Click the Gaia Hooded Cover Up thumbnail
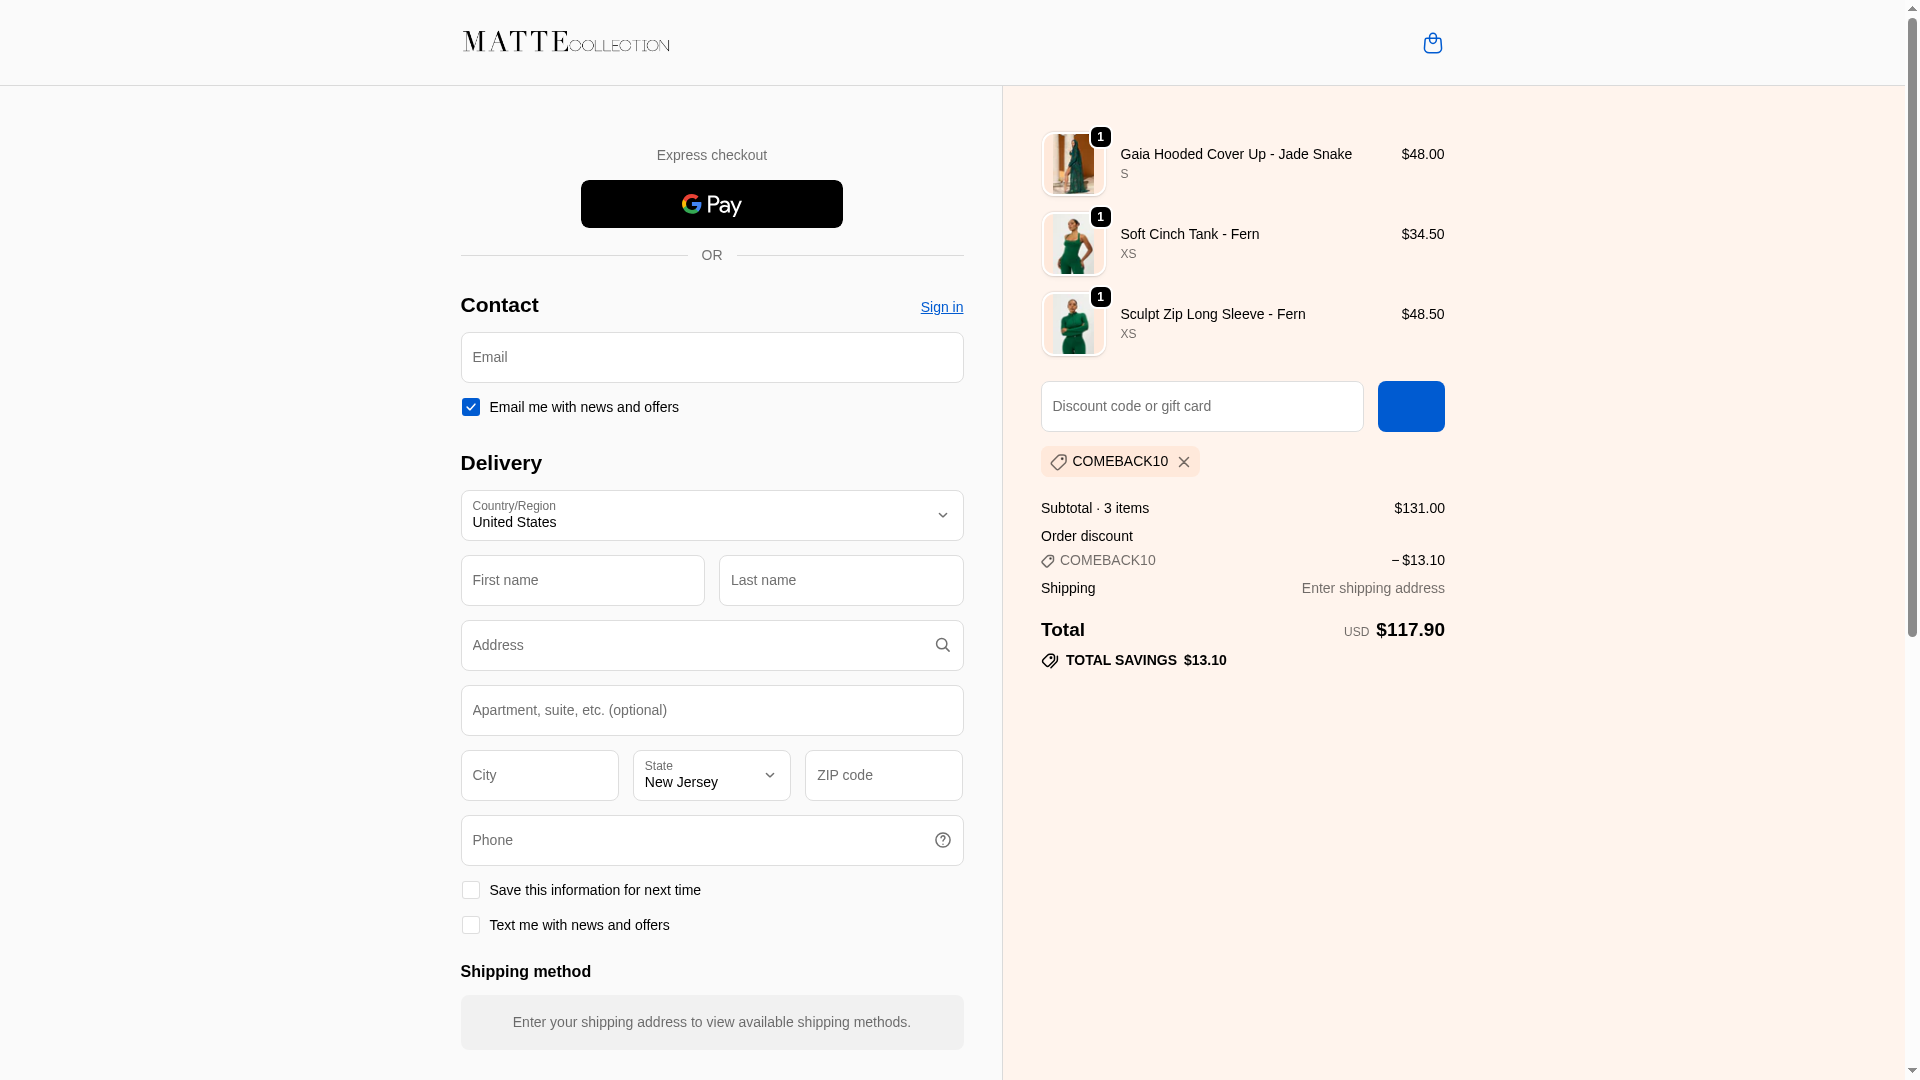 [x=1073, y=164]
